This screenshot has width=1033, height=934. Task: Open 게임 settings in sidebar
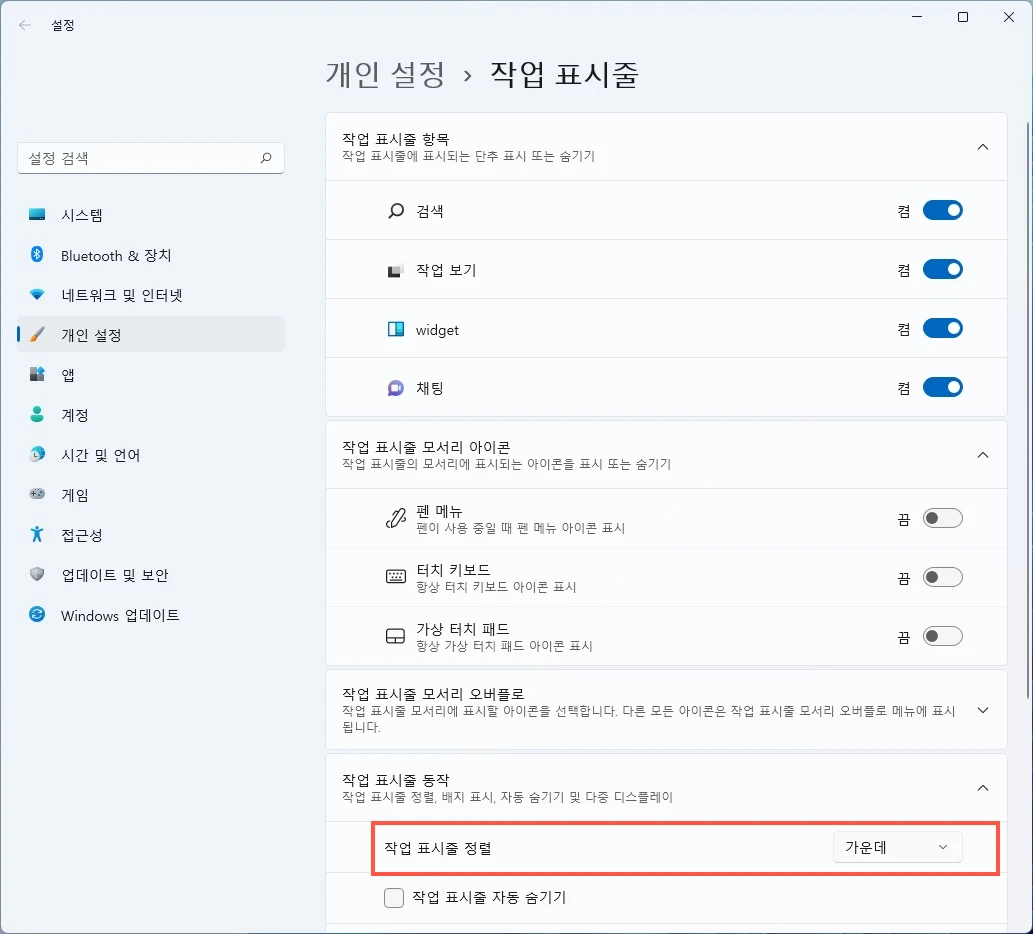click(151, 495)
